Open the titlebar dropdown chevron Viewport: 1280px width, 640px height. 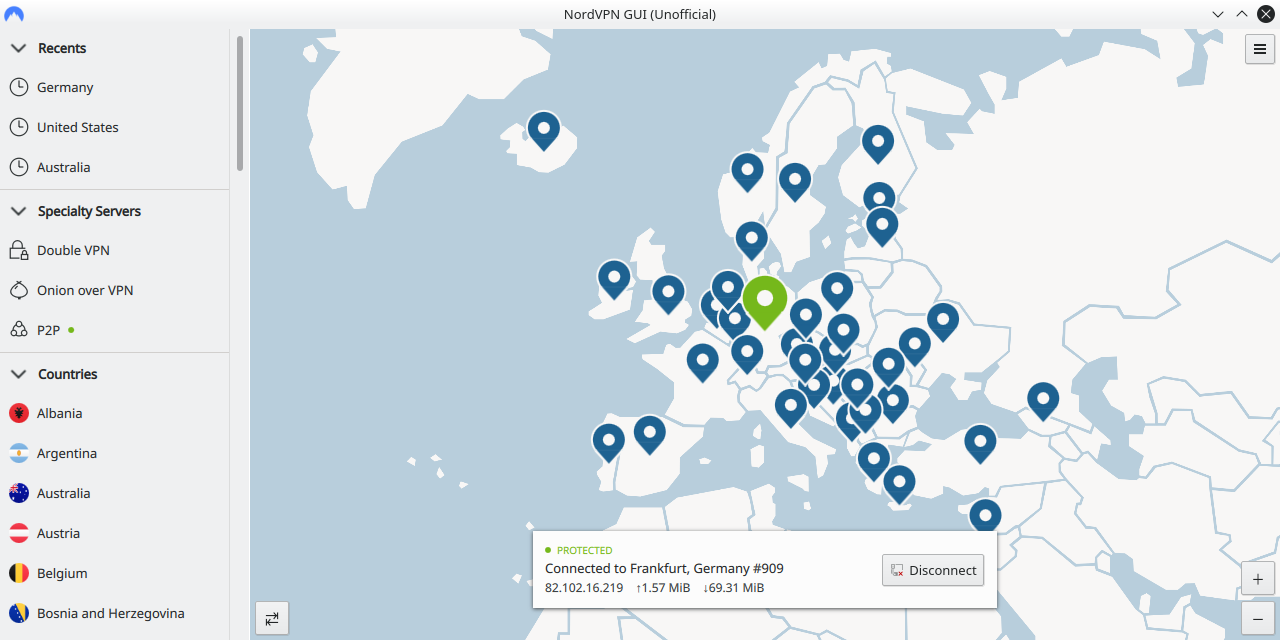tap(1217, 14)
